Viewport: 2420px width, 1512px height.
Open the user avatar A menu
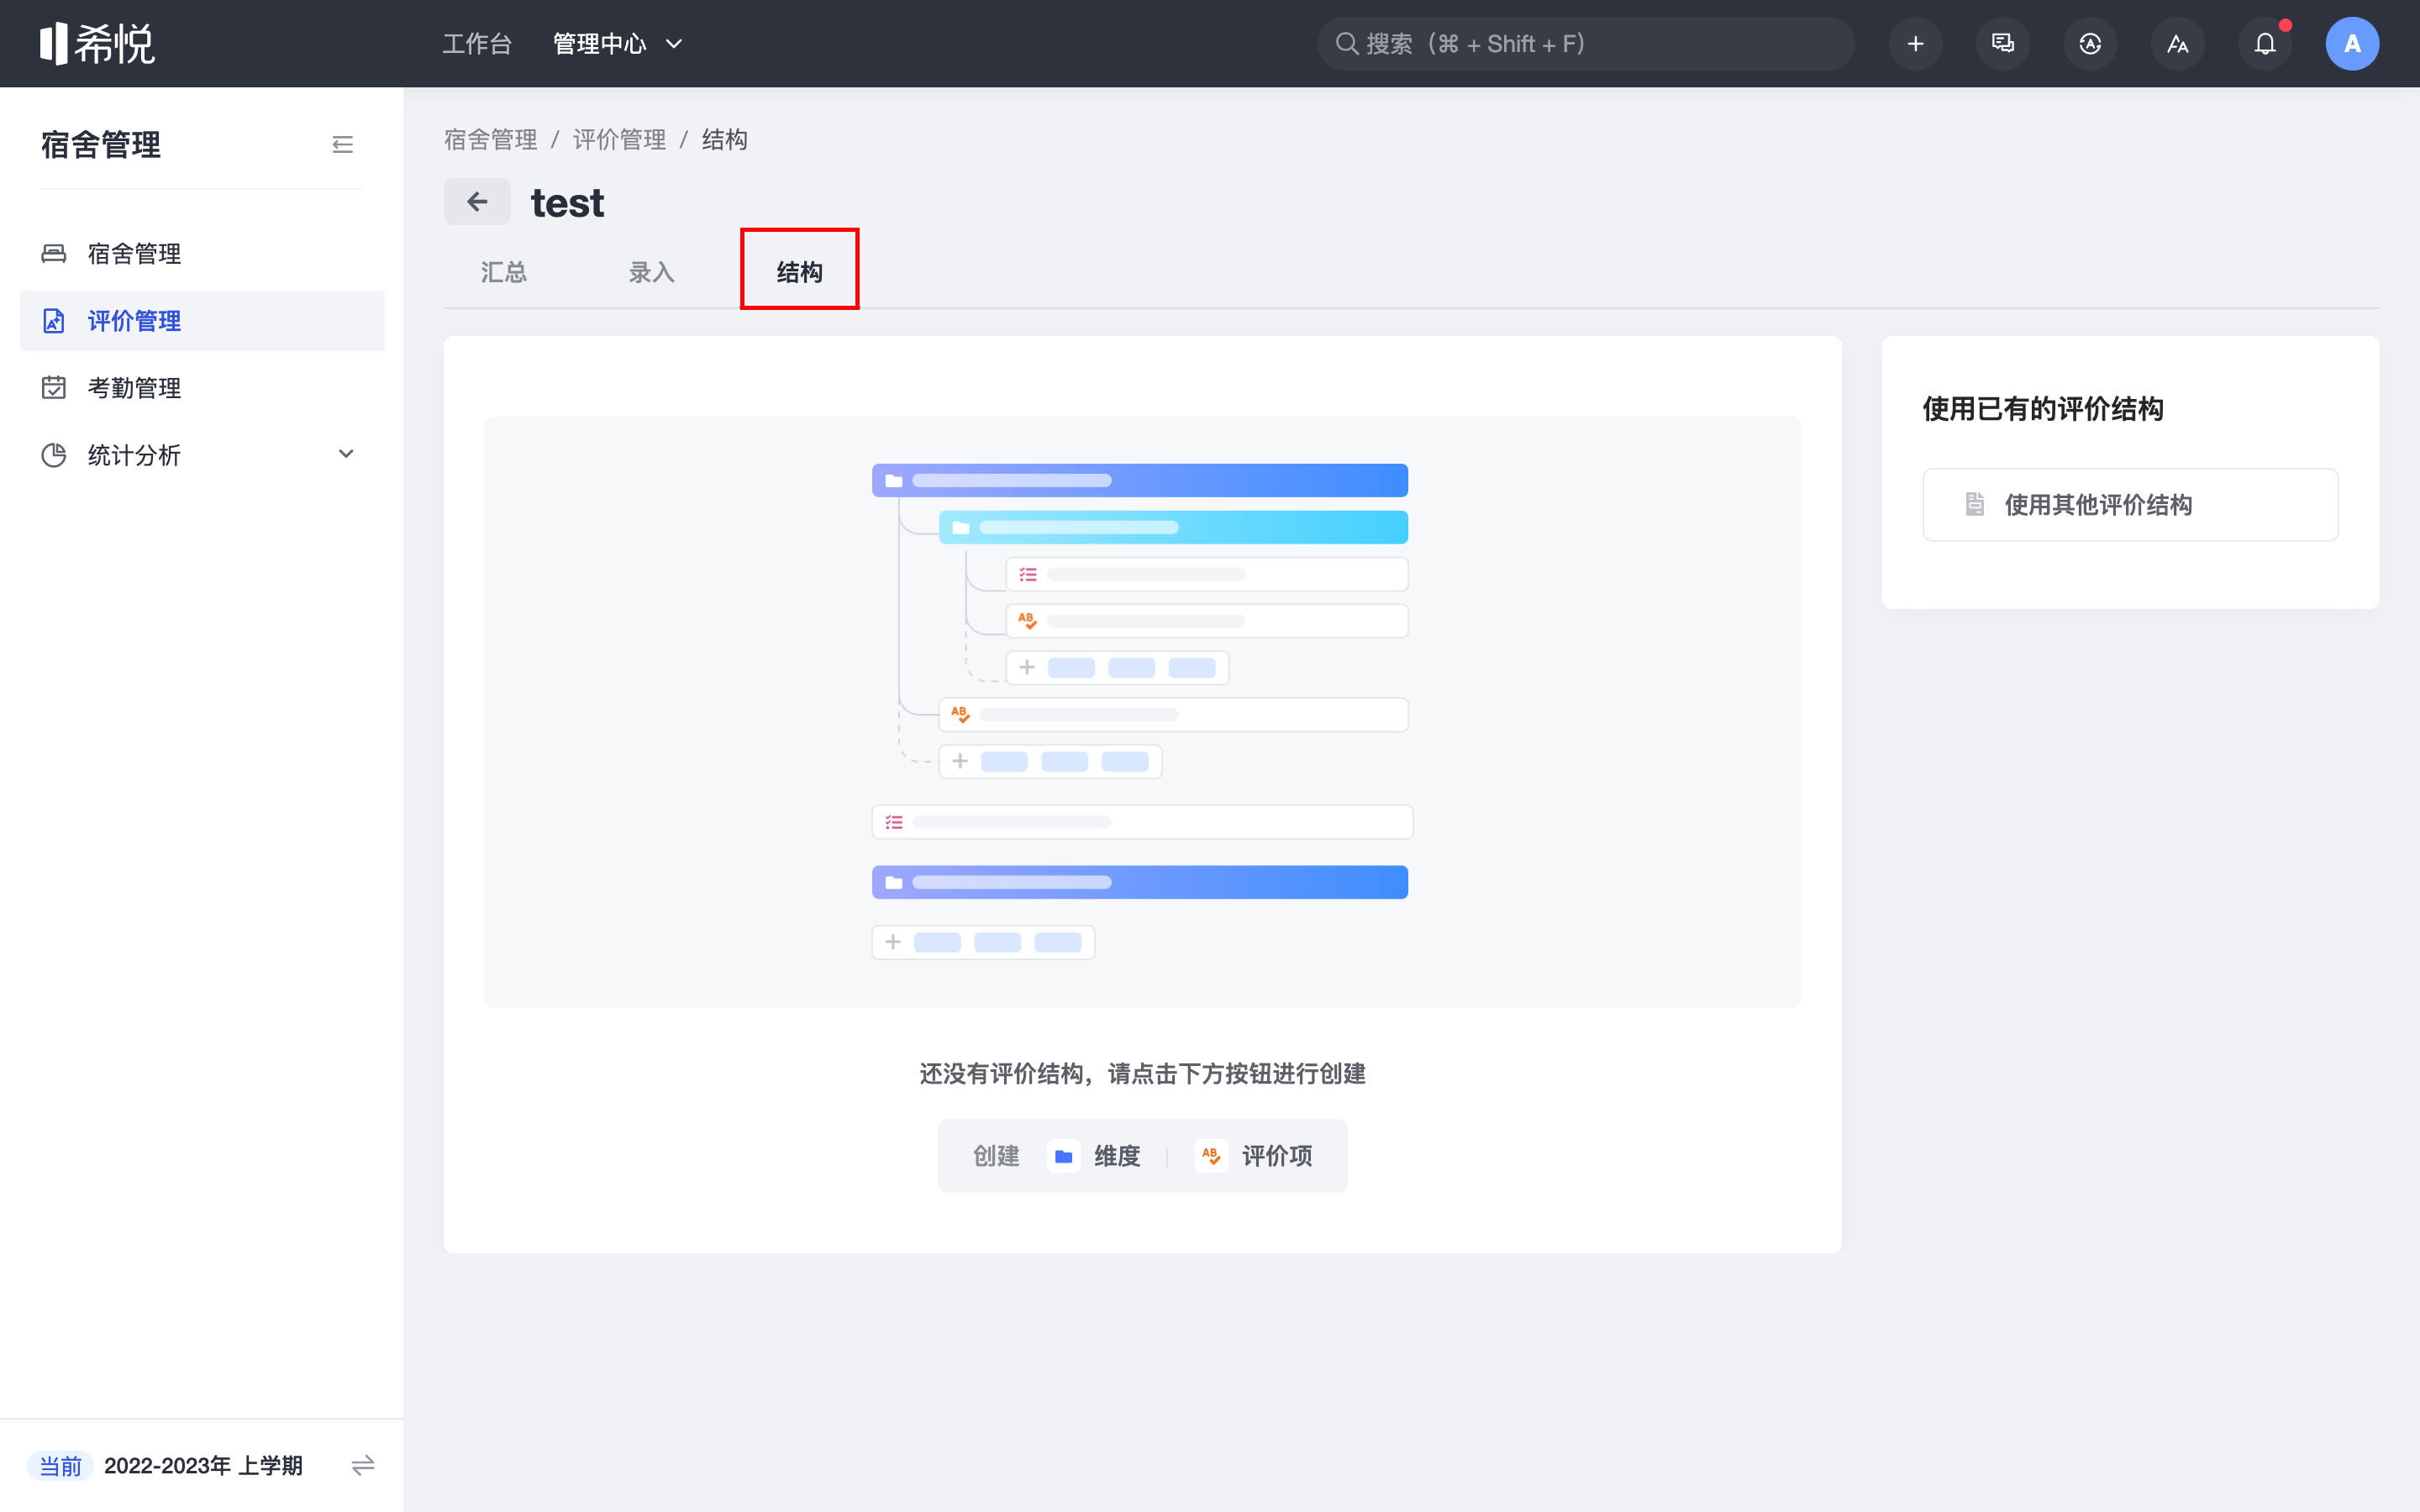click(x=2352, y=44)
